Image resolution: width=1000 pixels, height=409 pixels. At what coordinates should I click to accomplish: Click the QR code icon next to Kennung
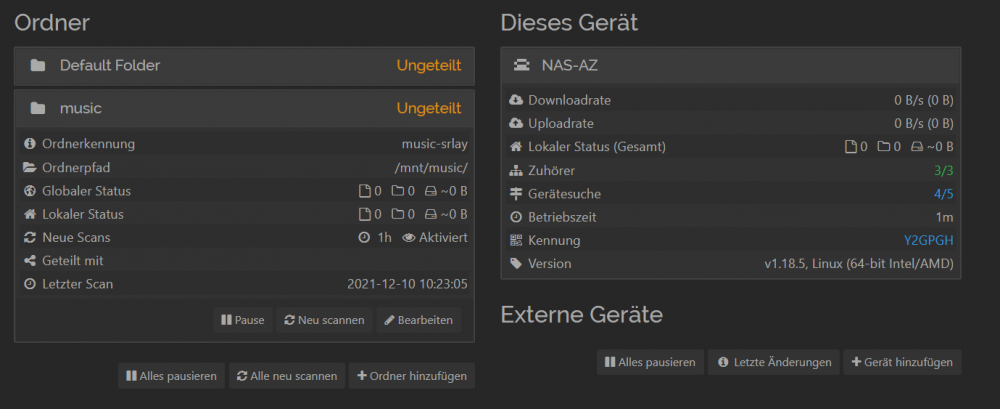click(516, 241)
